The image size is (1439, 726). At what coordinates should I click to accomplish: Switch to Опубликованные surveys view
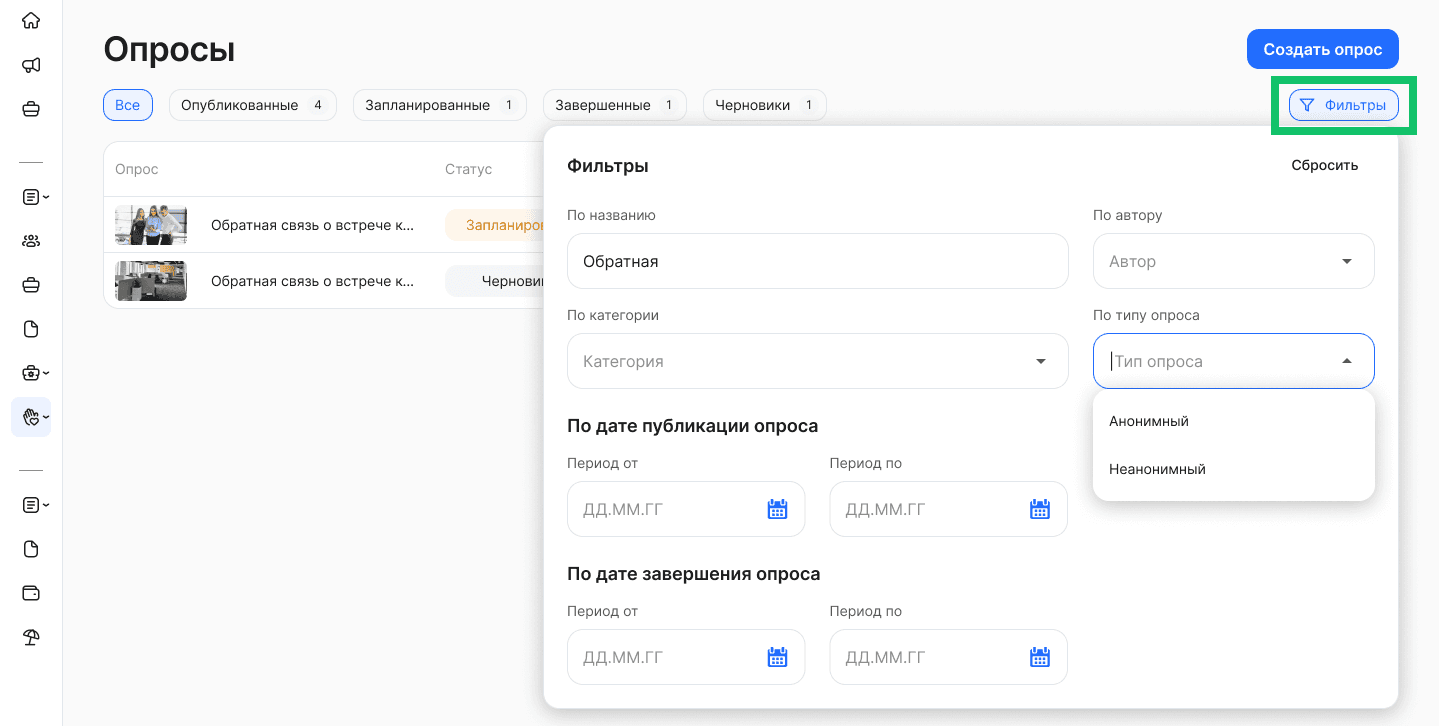pos(252,104)
